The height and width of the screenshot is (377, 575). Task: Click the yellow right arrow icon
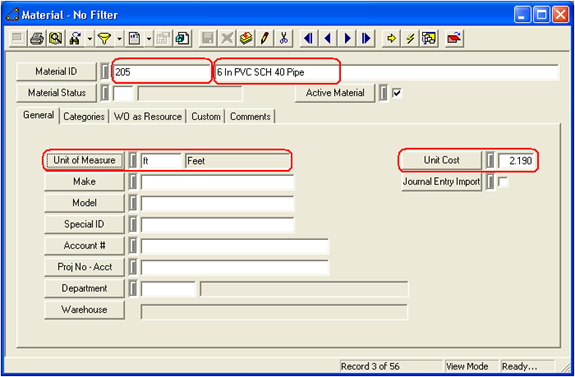[x=391, y=38]
